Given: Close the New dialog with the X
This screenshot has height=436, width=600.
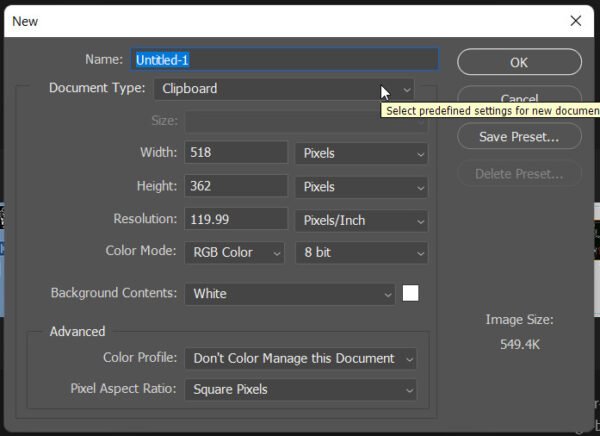Looking at the screenshot, I should (x=576, y=21).
